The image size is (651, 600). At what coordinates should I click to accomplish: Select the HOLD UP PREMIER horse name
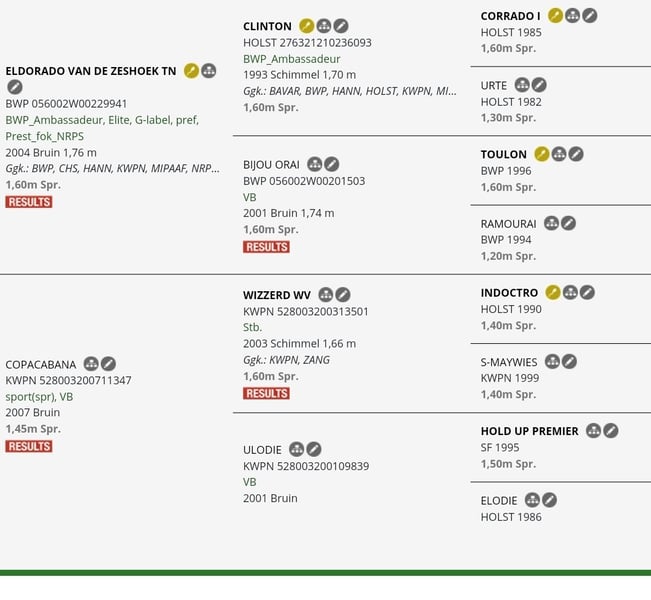point(529,431)
